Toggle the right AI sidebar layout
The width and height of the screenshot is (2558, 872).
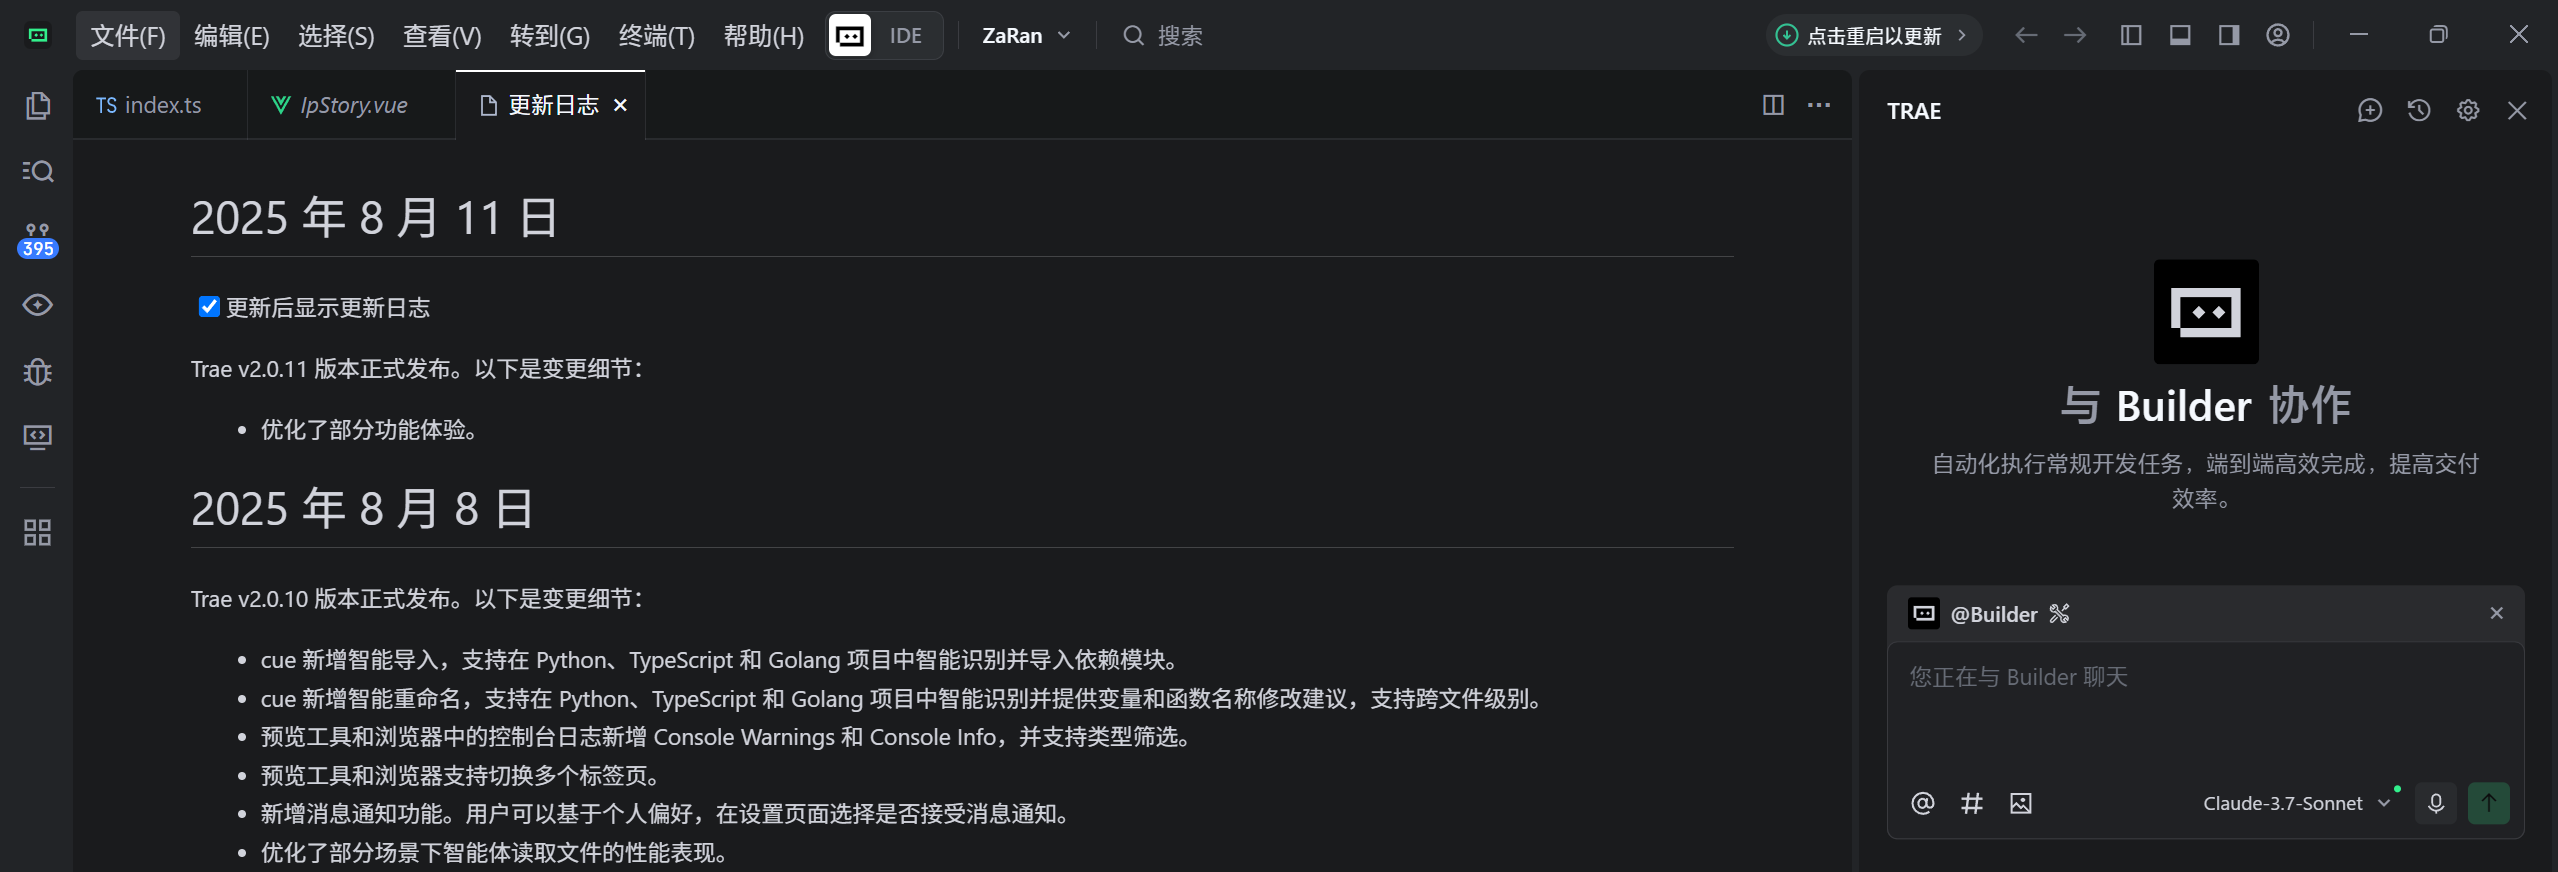click(2229, 35)
